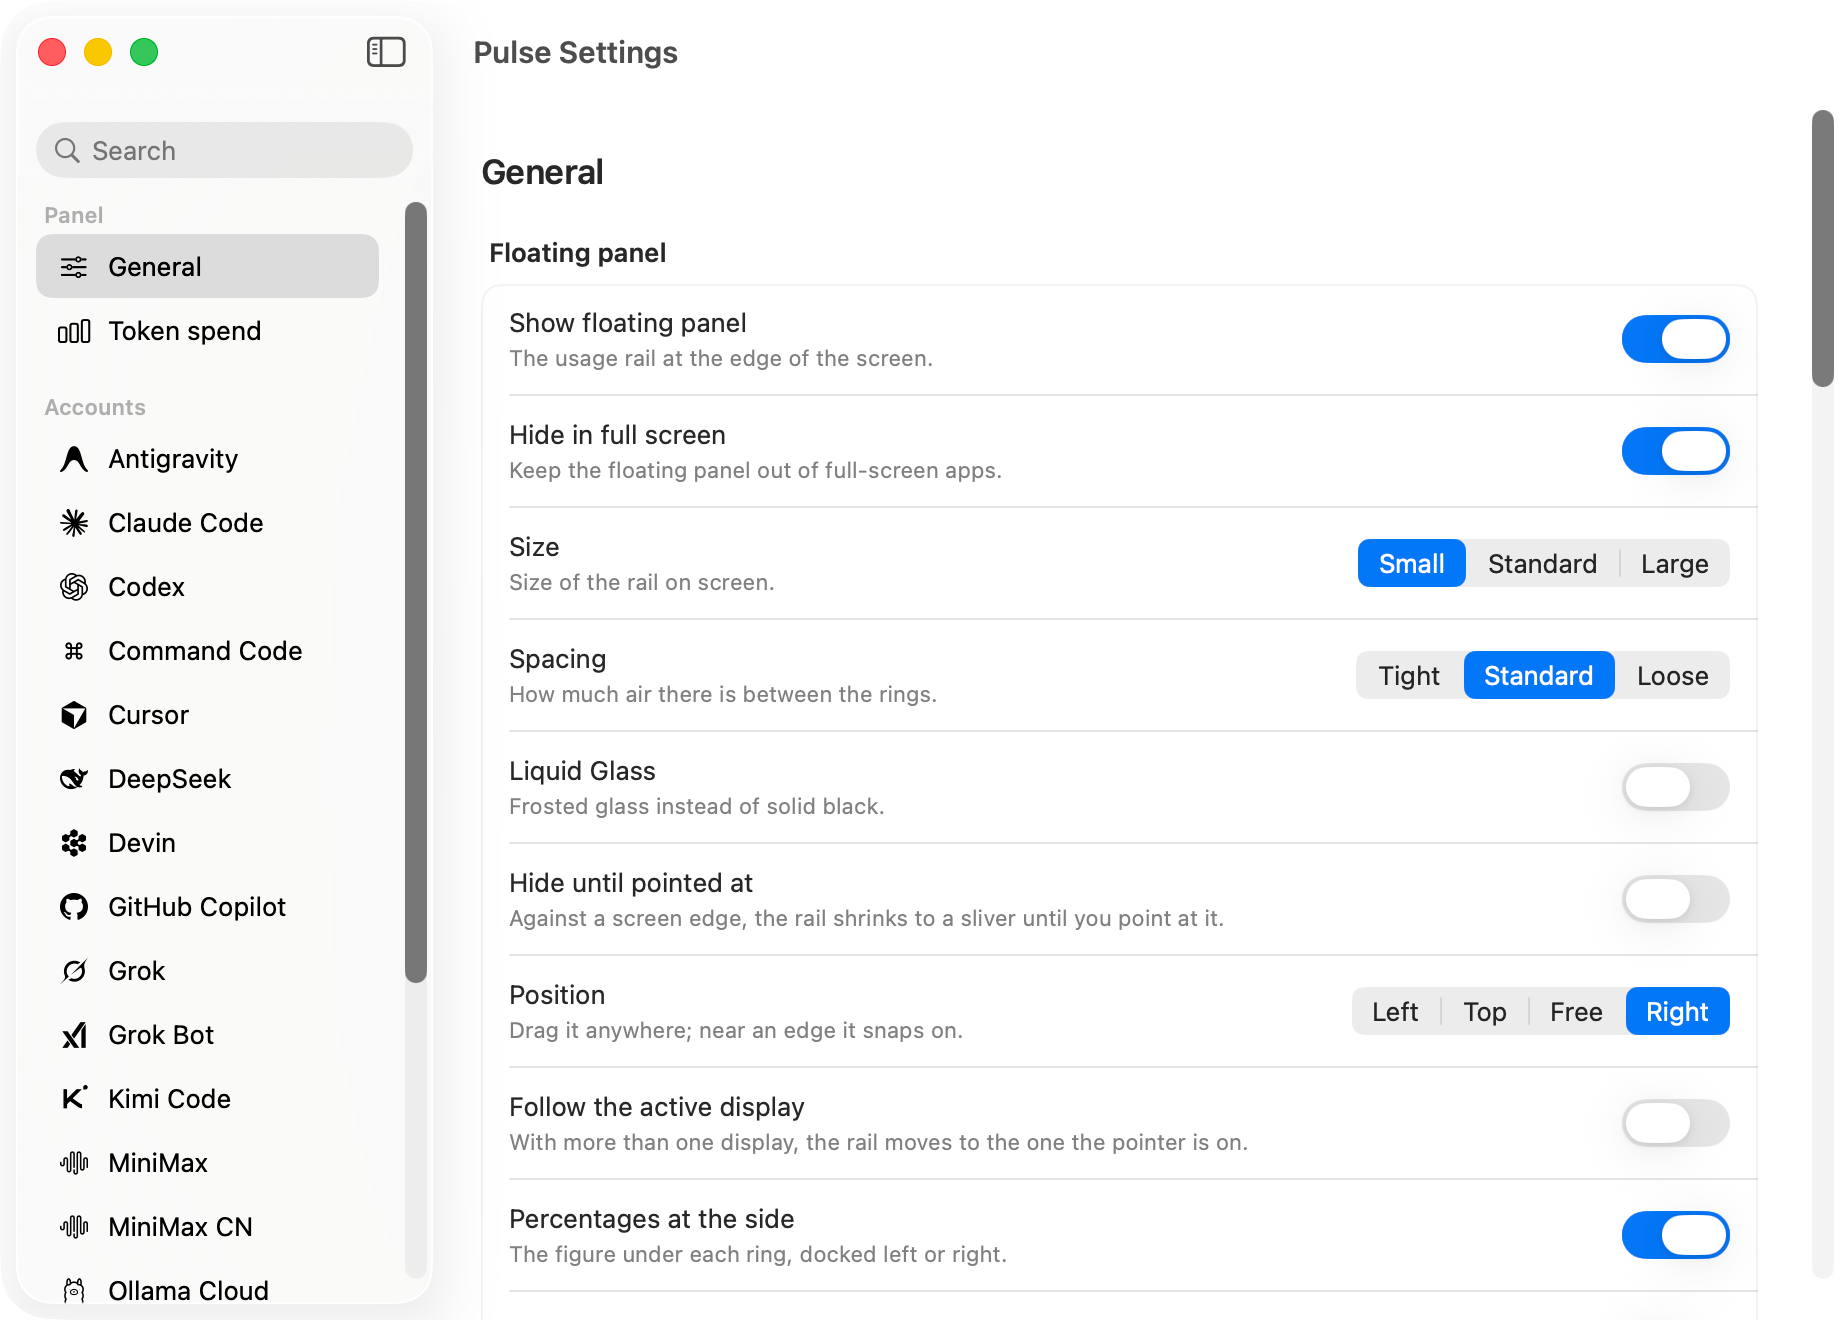The height and width of the screenshot is (1320, 1840).
Task: Open the GitHub Copilot account settings
Action: point(207,907)
